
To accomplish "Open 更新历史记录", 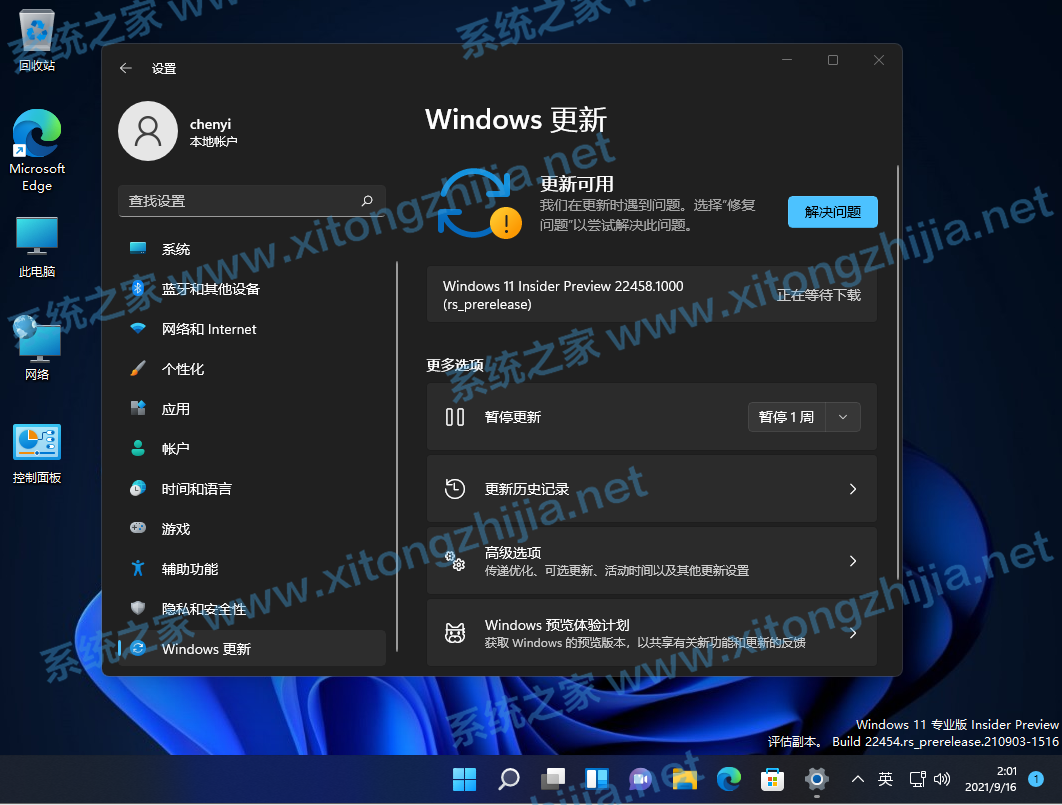I will [651, 489].
